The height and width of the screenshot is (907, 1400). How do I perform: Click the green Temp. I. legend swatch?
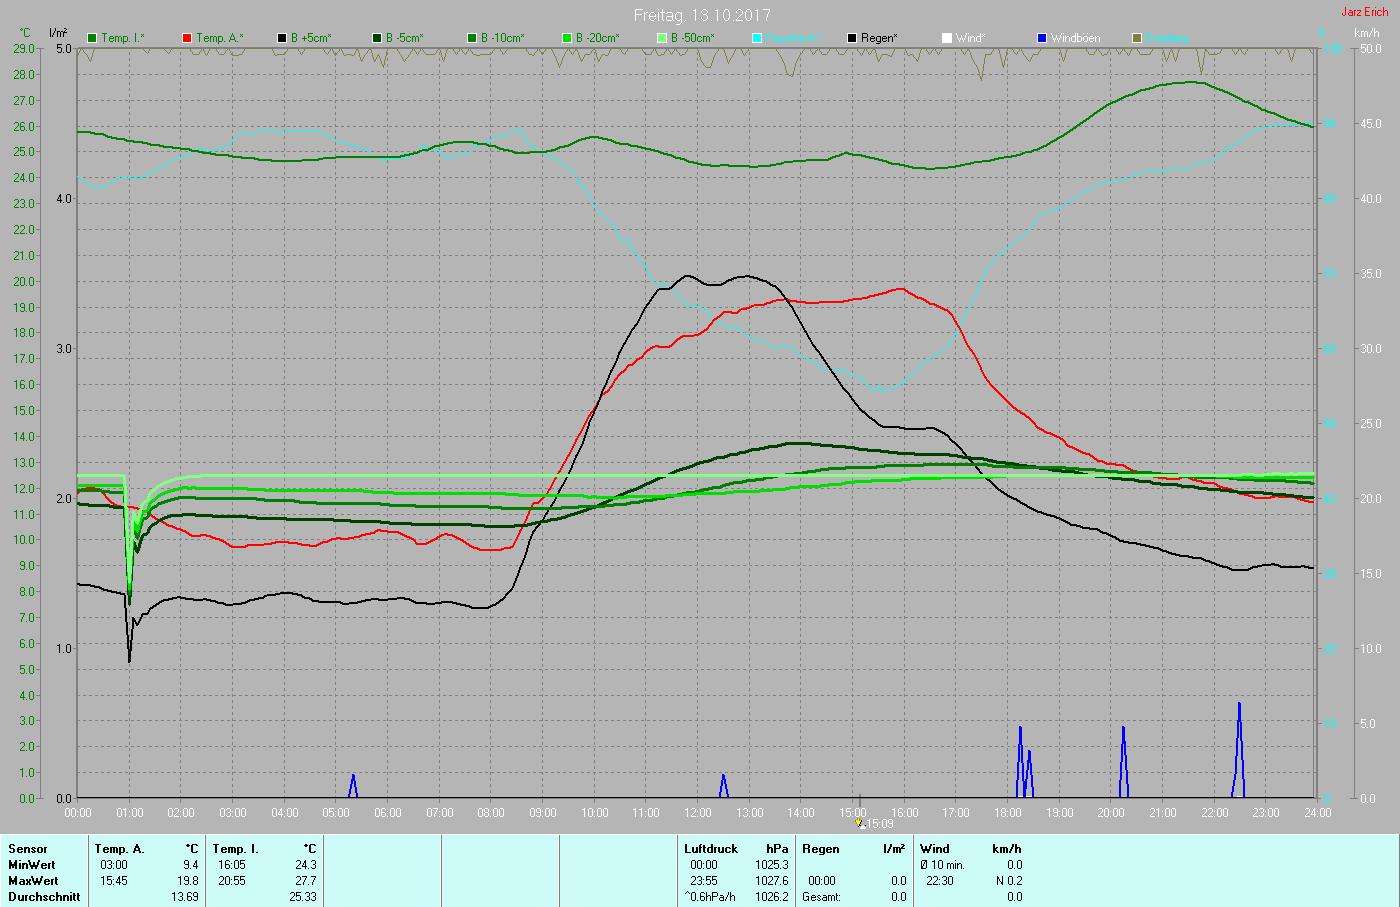click(x=92, y=38)
